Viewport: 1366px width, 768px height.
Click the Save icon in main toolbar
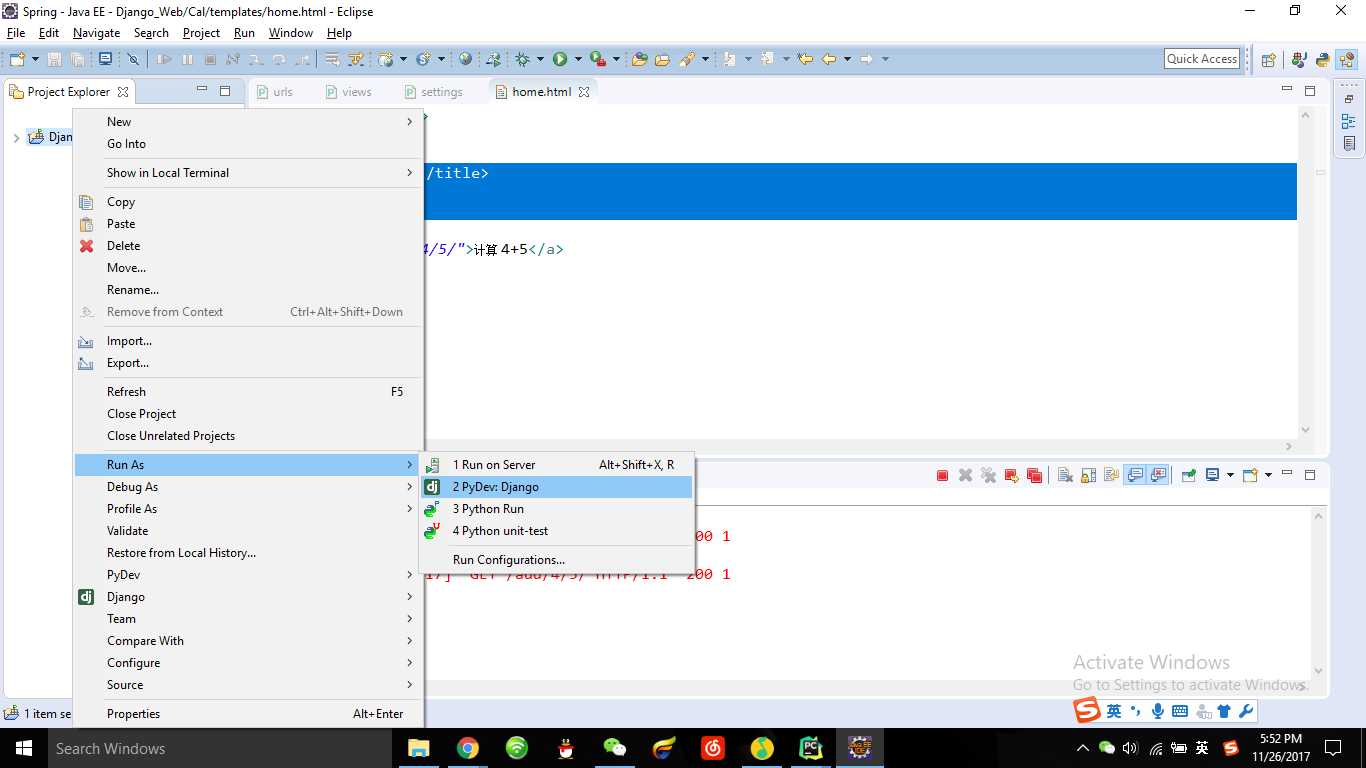[x=54, y=59]
